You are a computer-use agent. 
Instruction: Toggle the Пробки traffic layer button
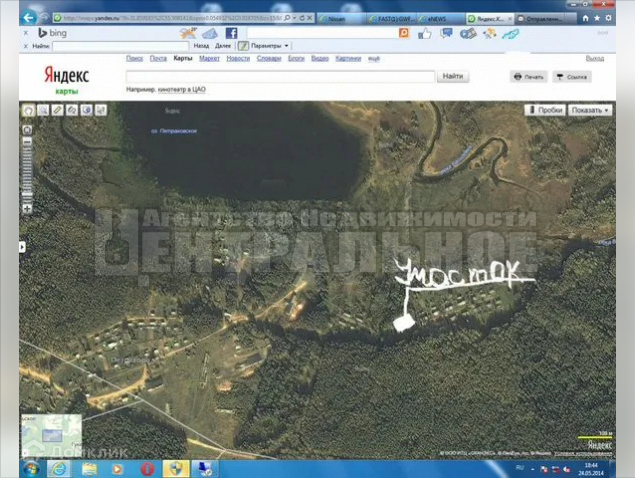545,110
